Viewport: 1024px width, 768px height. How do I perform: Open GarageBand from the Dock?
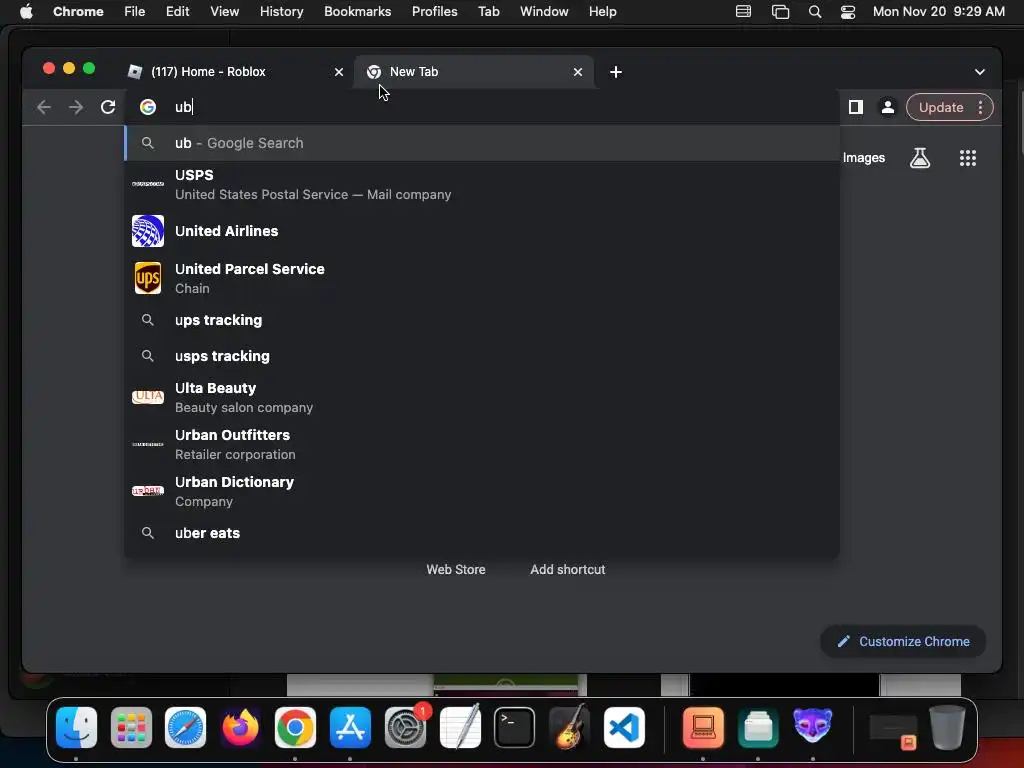569,728
